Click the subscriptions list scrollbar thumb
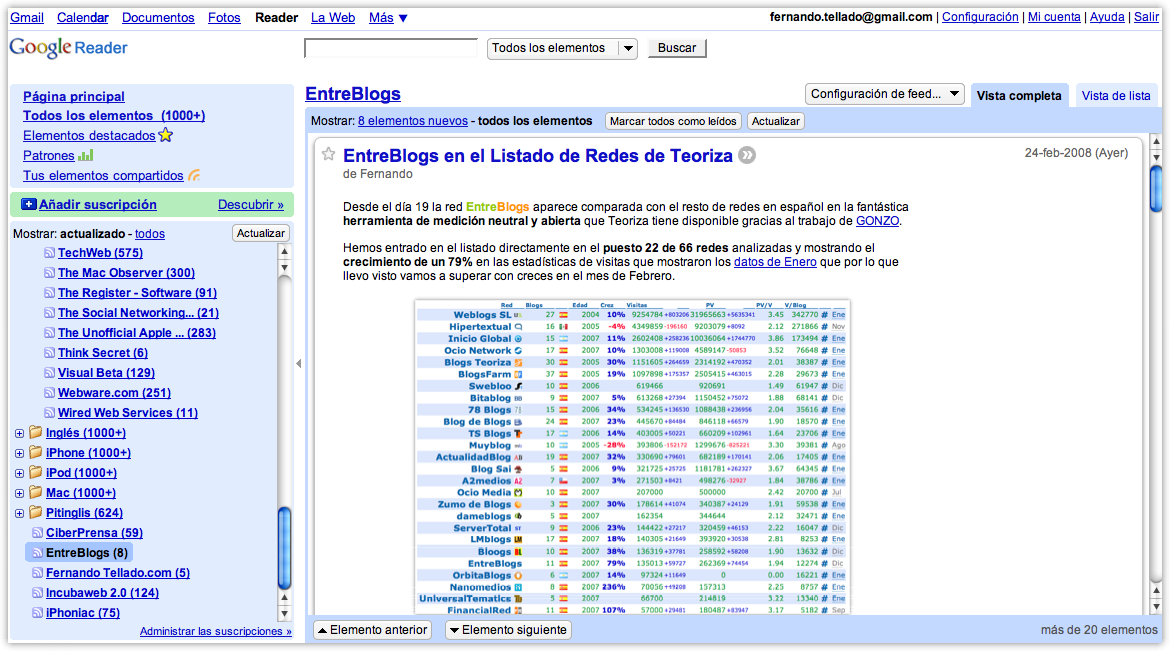This screenshot has height=651, width=1170. 284,548
